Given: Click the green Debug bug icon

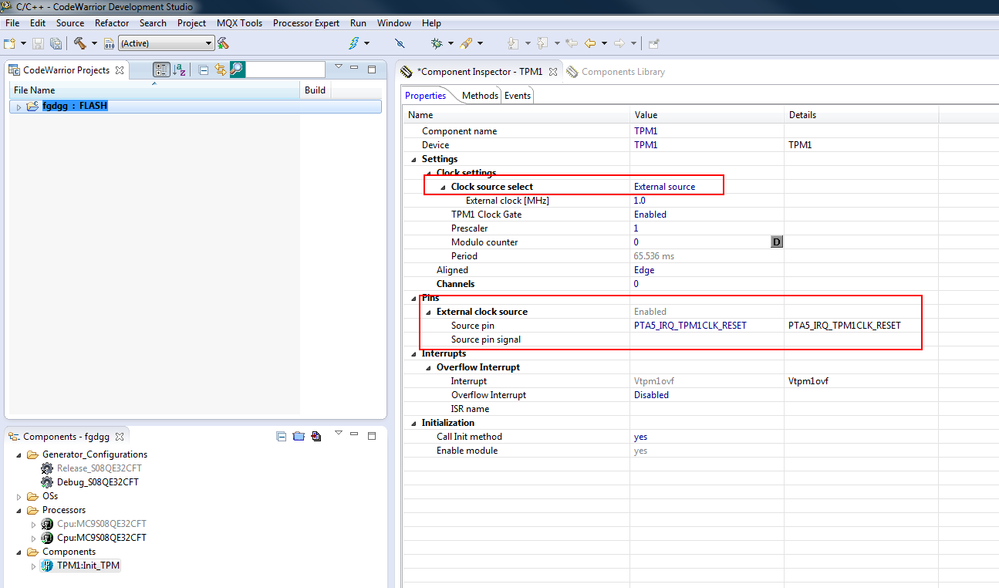Looking at the screenshot, I should 436,43.
